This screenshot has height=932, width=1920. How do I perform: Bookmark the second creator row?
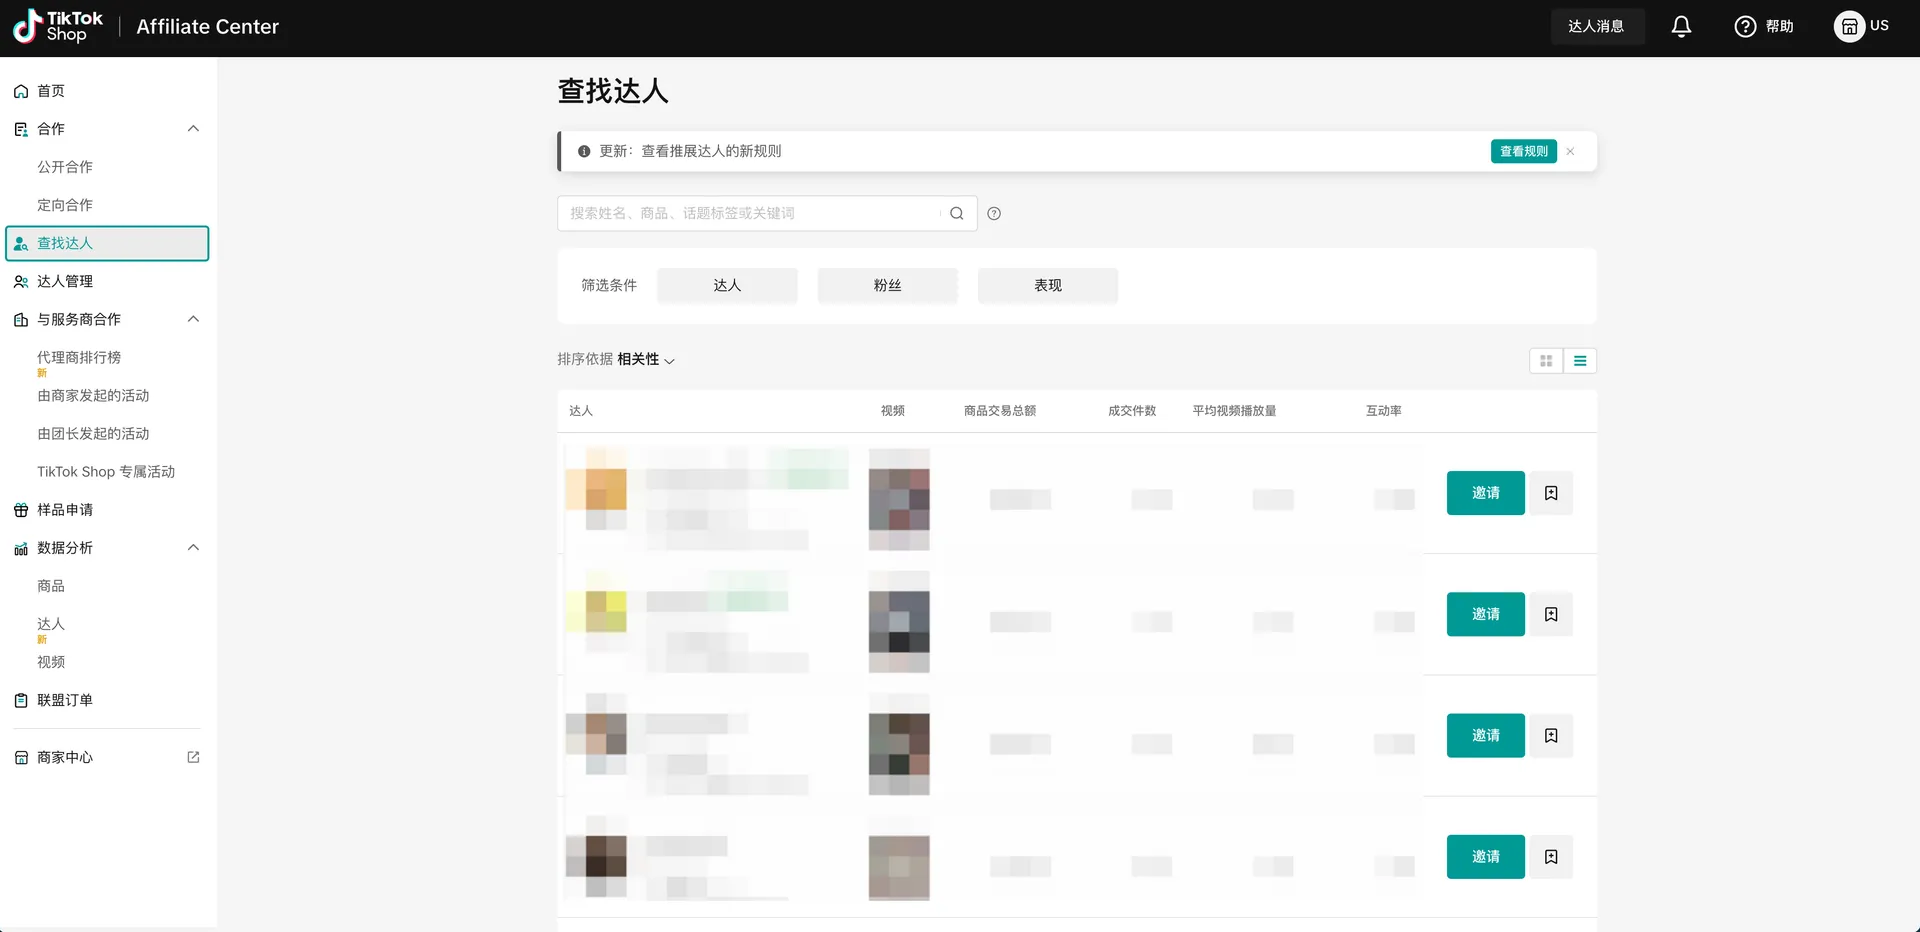pyautogui.click(x=1551, y=614)
